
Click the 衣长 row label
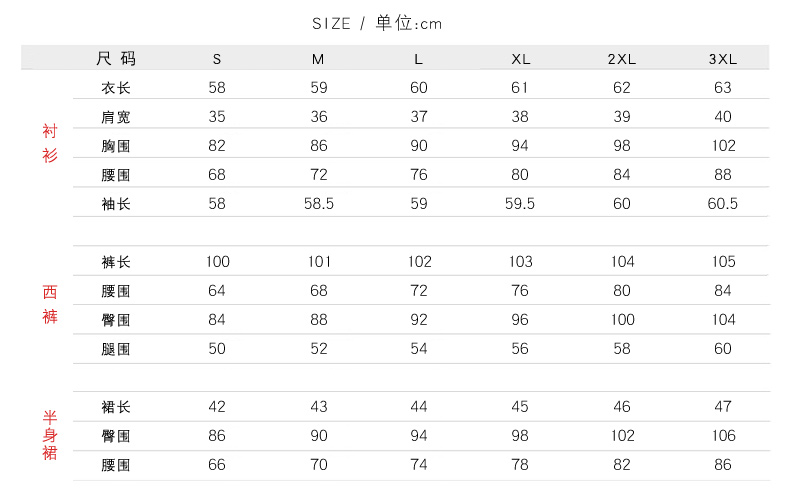point(116,88)
